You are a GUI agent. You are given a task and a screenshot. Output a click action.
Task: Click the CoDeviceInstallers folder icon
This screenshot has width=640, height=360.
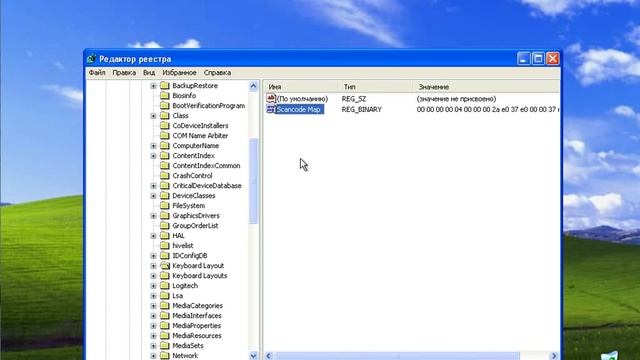165,125
